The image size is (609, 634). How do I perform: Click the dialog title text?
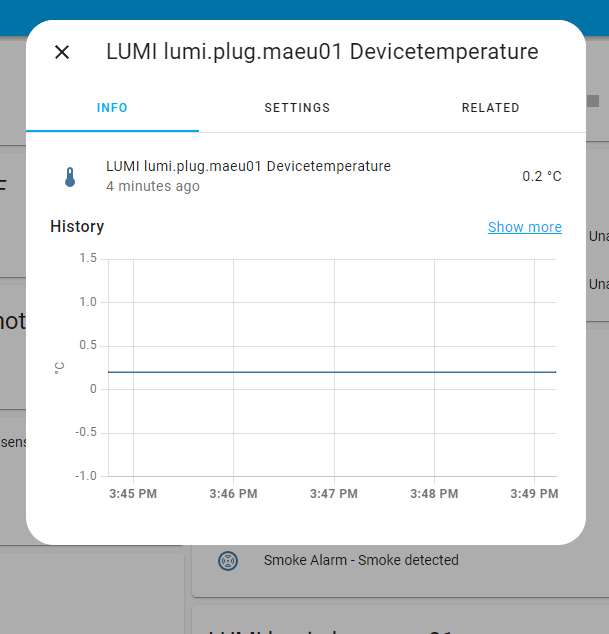[322, 52]
